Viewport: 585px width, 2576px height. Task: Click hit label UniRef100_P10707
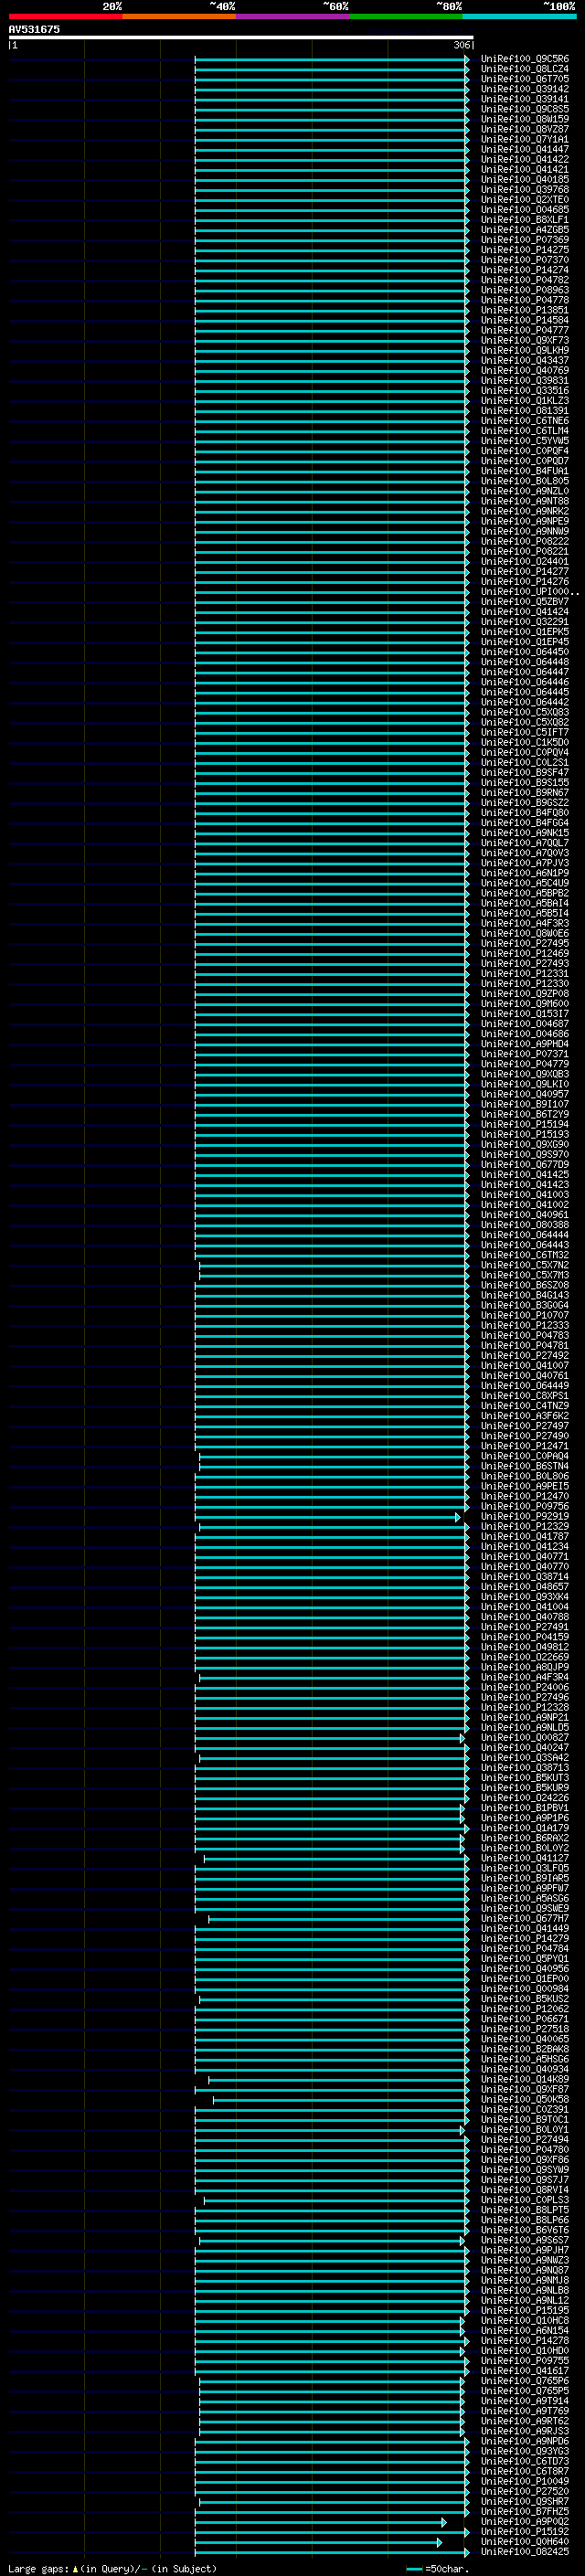coord(525,1316)
